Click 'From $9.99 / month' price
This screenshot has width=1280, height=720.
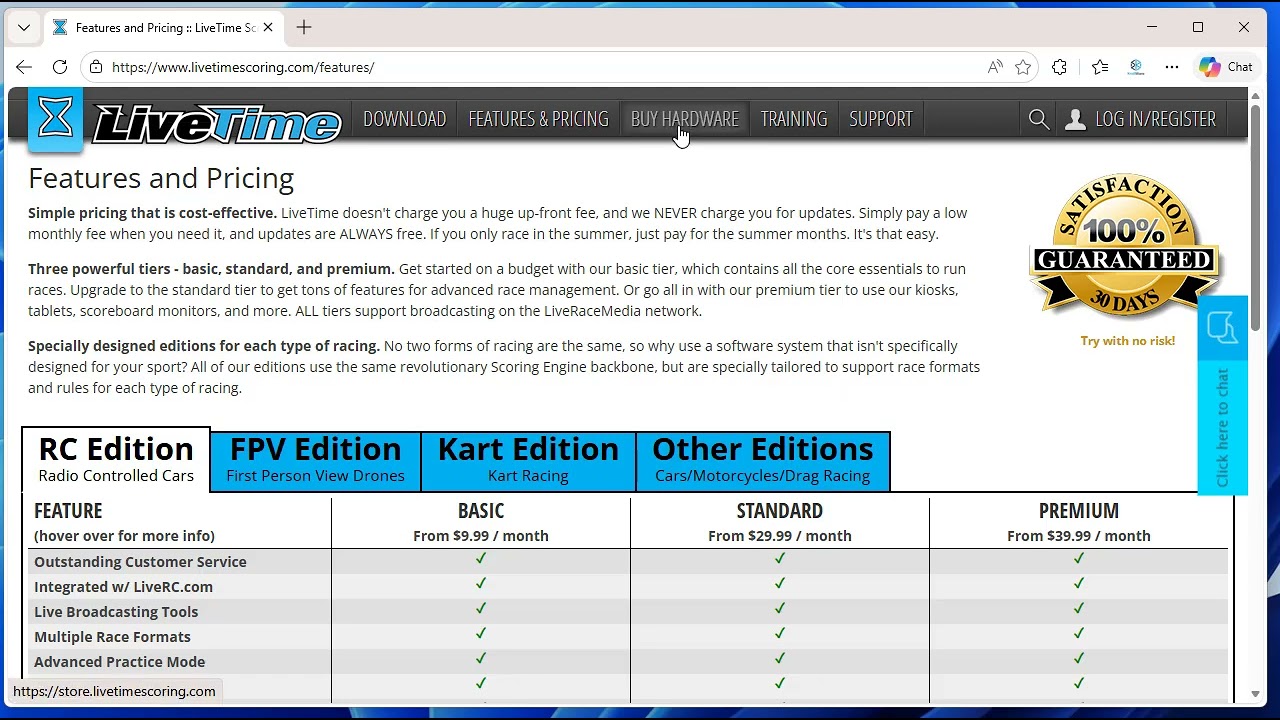coord(481,536)
